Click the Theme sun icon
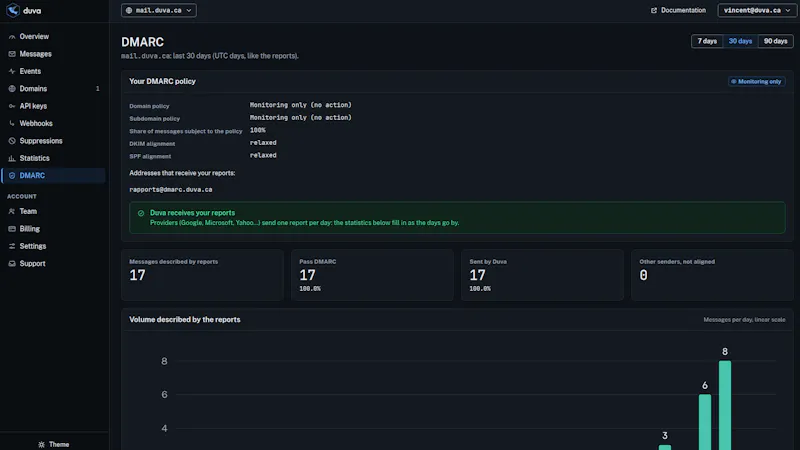Image resolution: width=800 pixels, height=450 pixels. click(x=41, y=444)
